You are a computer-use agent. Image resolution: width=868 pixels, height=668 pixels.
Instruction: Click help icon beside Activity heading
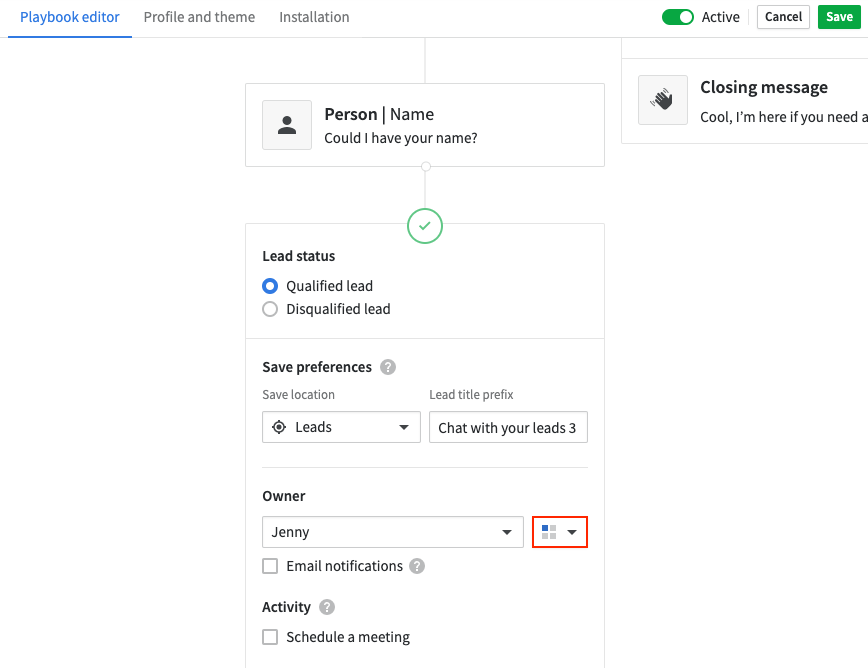[x=327, y=607]
